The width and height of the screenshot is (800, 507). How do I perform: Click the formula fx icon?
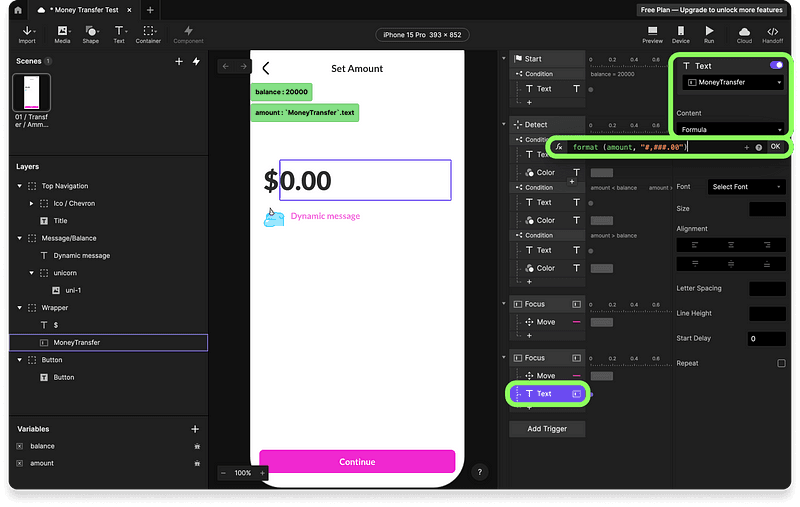559,147
